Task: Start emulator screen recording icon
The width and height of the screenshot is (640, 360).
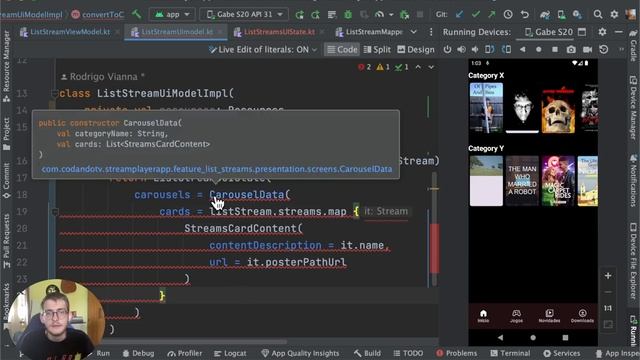Action: pos(587,49)
